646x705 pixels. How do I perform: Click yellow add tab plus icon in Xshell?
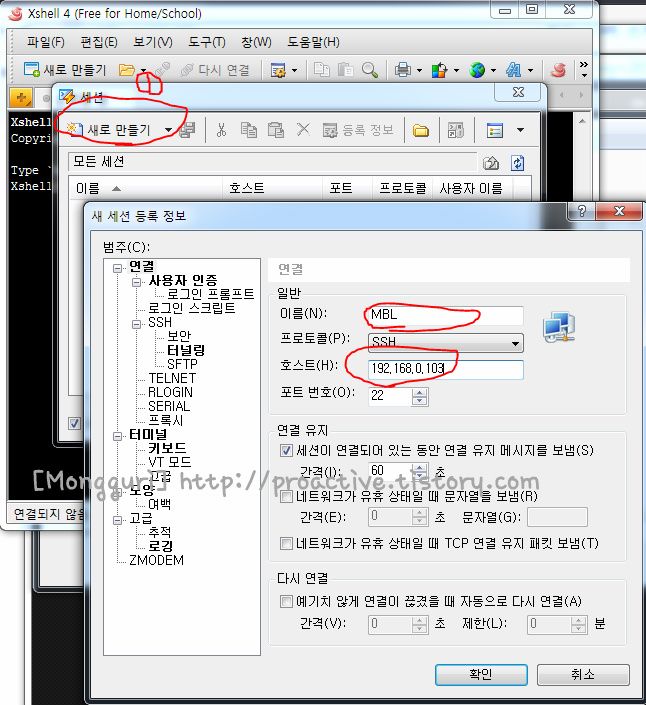click(x=21, y=97)
